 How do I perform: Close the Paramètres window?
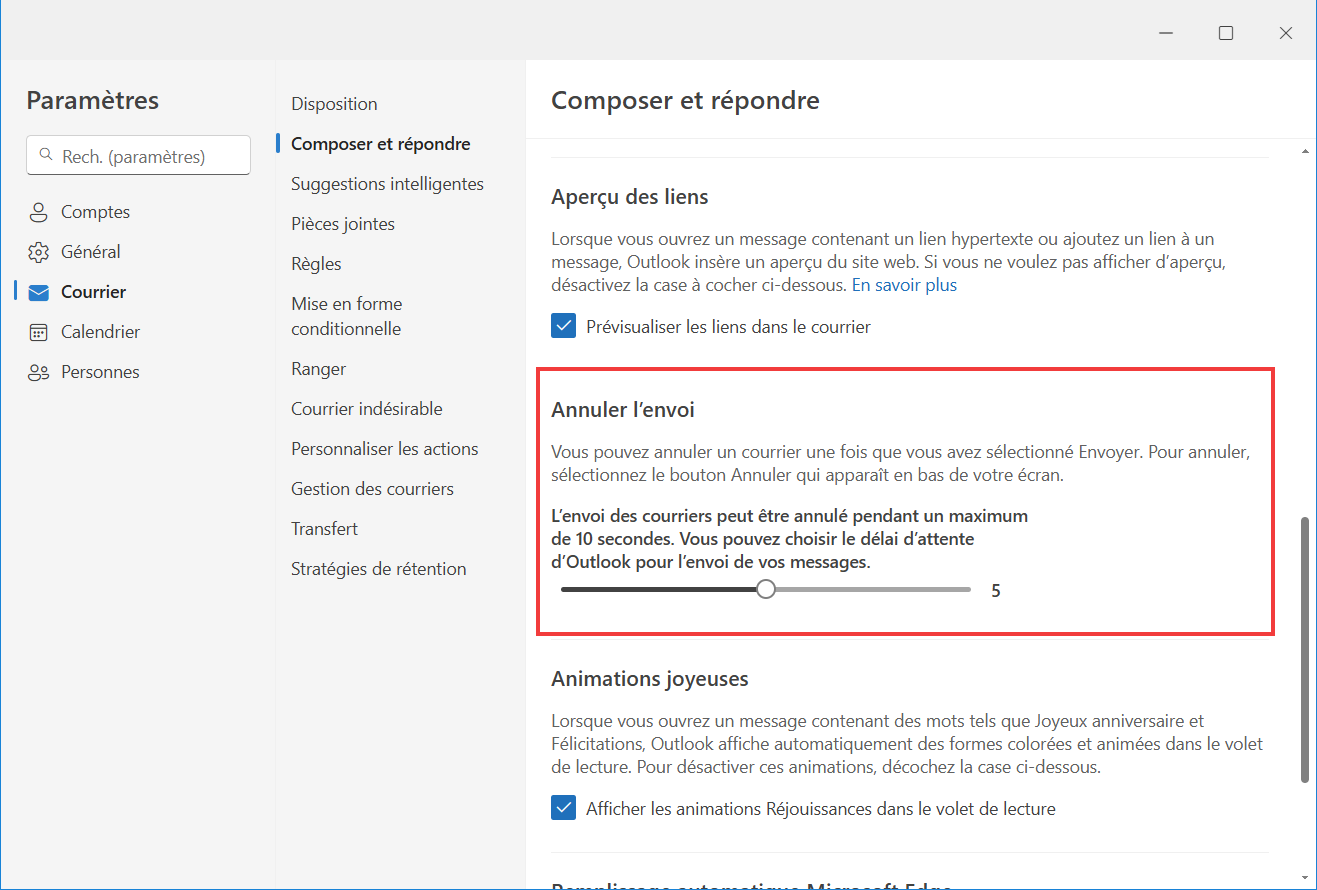click(1286, 33)
